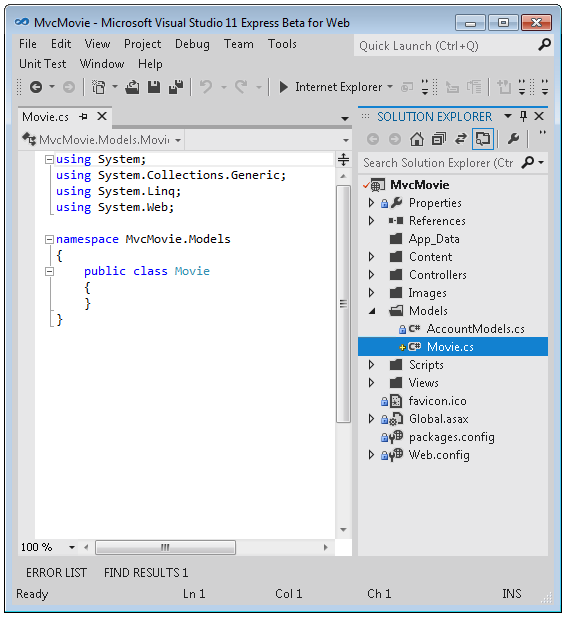This screenshot has width=562, height=619.
Task: Expand the Controllers folder
Action: [x=371, y=275]
